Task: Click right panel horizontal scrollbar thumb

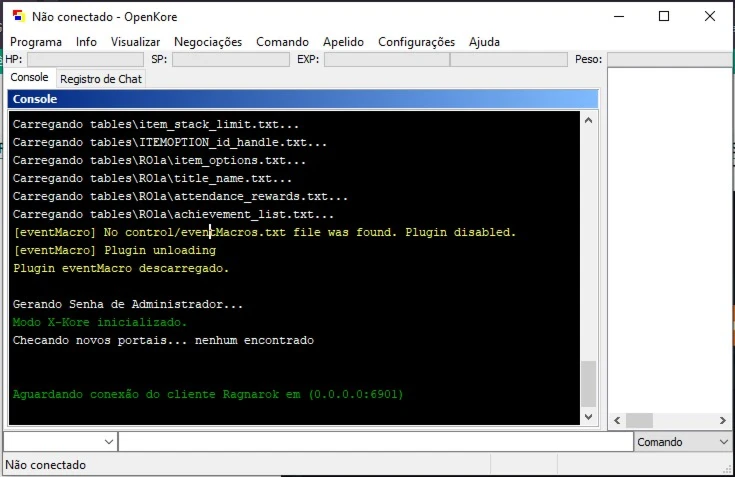Action: pyautogui.click(x=639, y=421)
